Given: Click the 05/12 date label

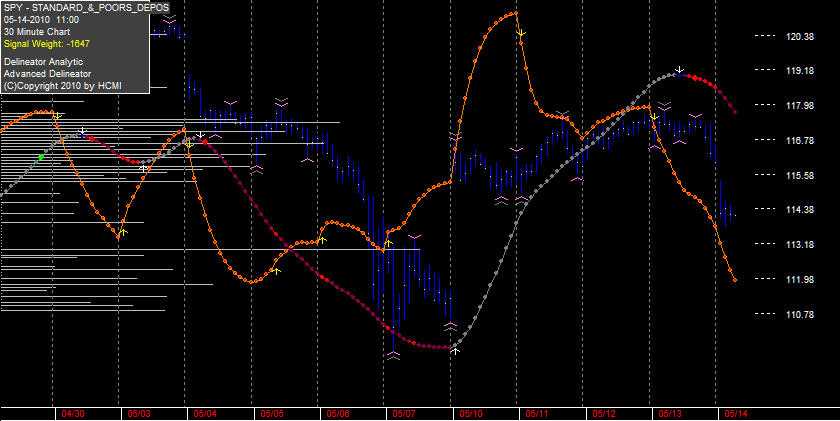Looking at the screenshot, I should 604,414.
